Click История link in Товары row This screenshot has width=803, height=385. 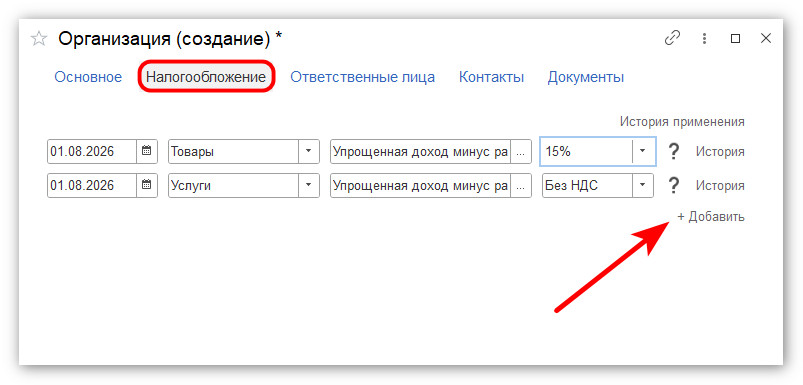pos(720,152)
